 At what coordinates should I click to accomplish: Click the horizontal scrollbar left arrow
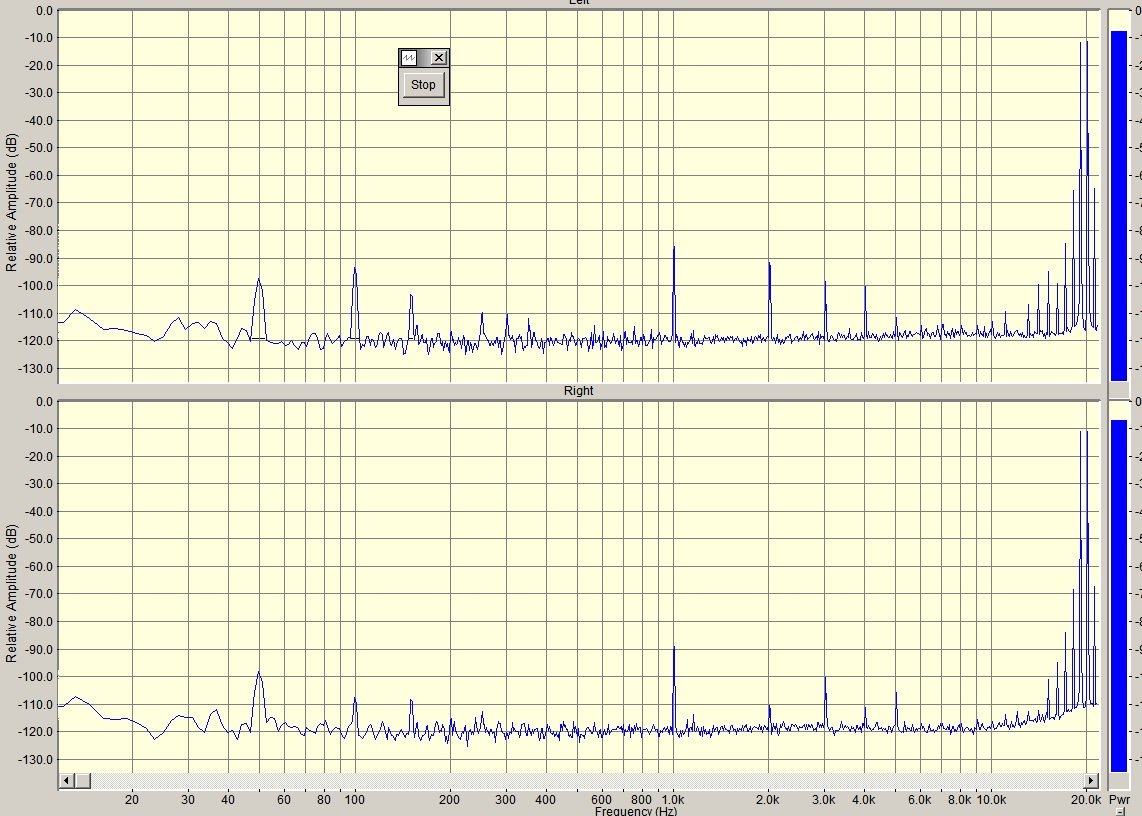pyautogui.click(x=66, y=780)
